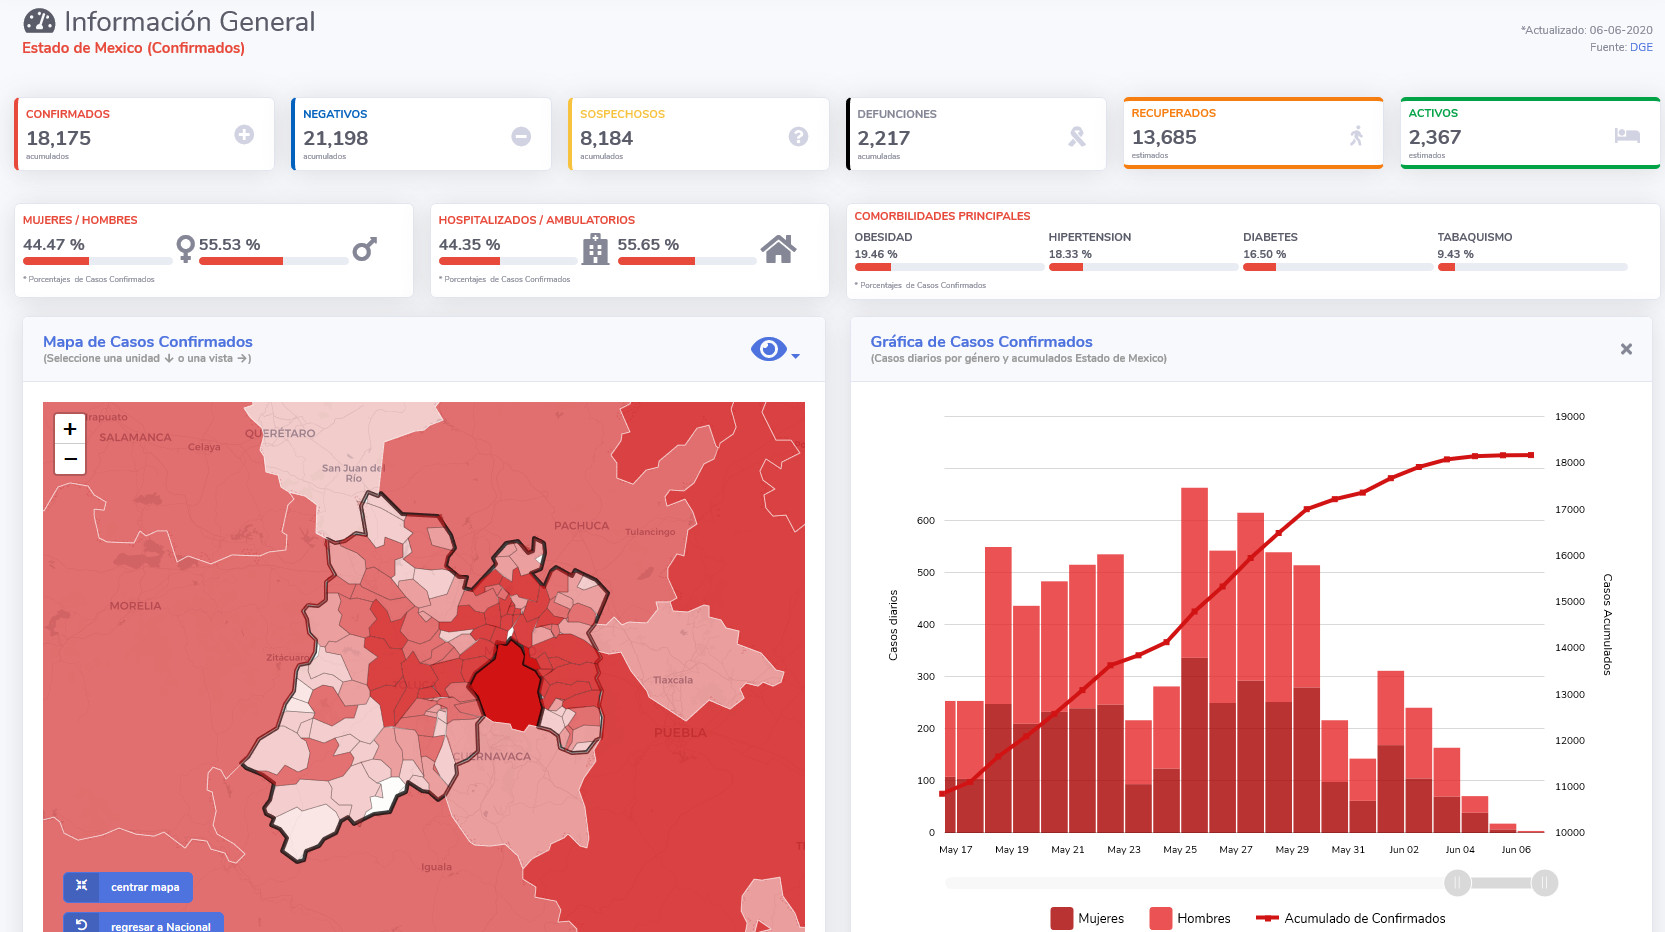Click the ribbon icon in the Defunciones card

coord(1076,136)
